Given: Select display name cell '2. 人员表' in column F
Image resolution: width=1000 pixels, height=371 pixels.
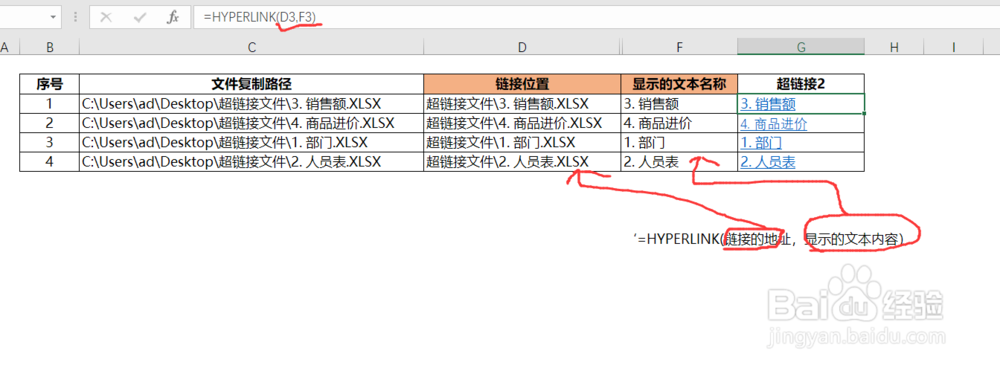Looking at the screenshot, I should [679, 163].
